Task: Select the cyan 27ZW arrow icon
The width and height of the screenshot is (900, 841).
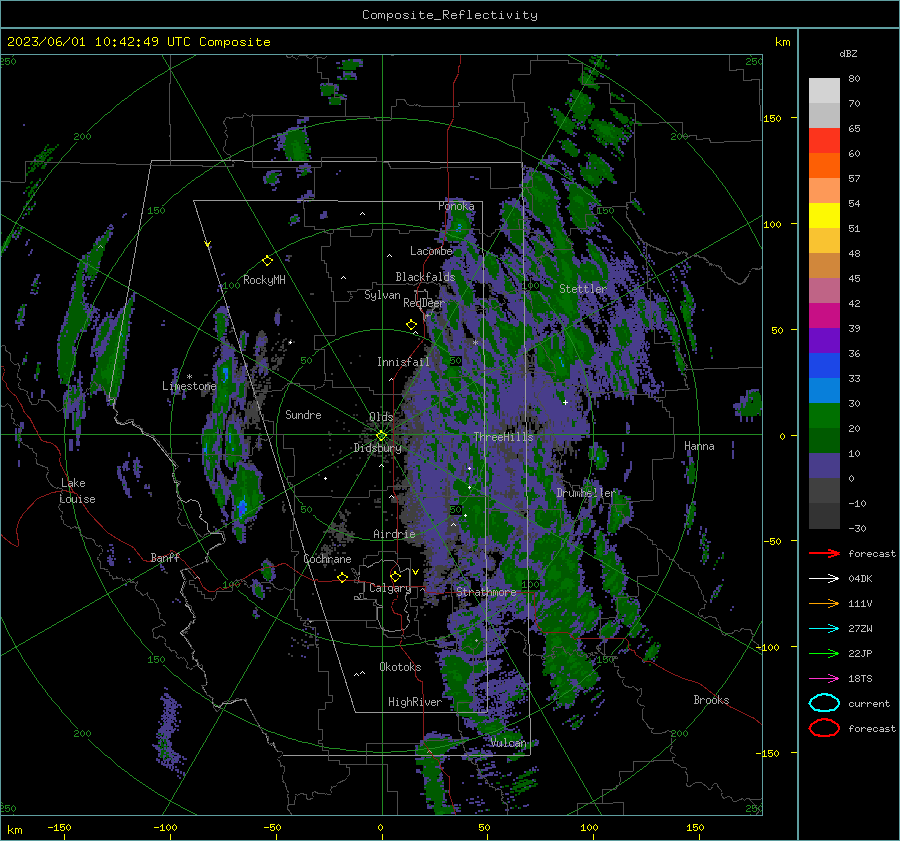Action: click(824, 629)
